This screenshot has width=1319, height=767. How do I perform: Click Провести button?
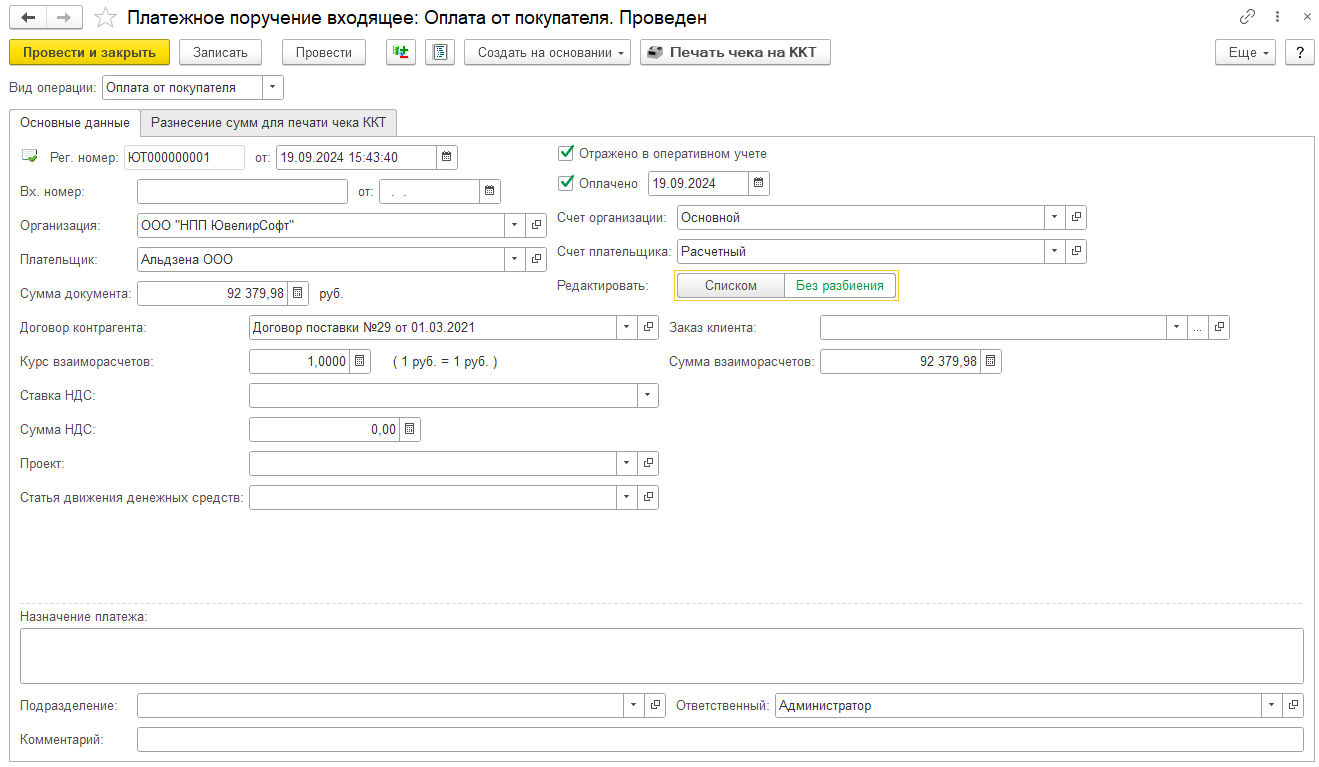324,52
